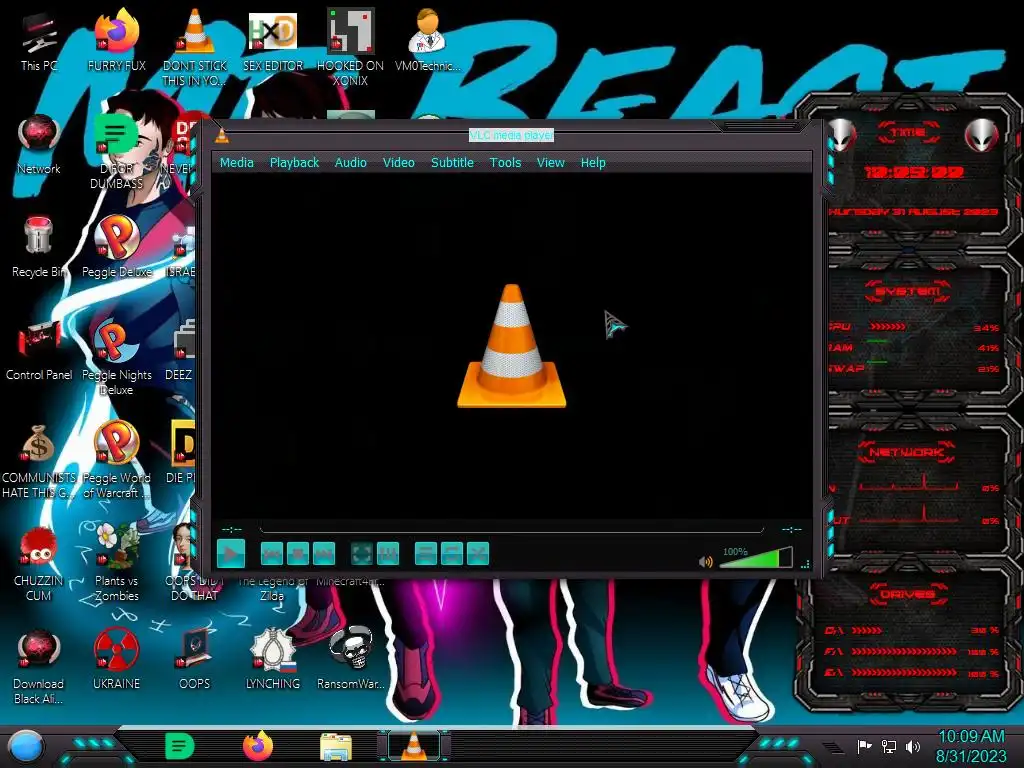
Task: Open the View menu
Action: pos(551,163)
